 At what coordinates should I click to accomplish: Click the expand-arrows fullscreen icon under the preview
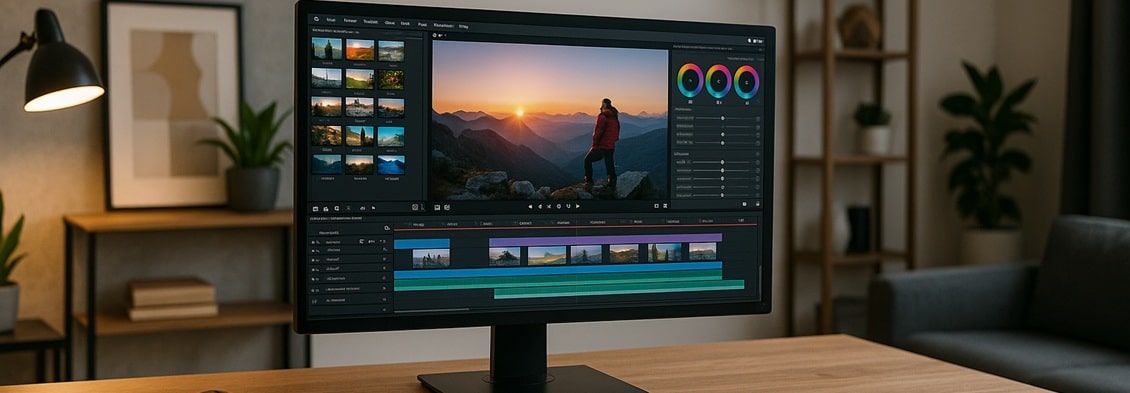[x=665, y=206]
